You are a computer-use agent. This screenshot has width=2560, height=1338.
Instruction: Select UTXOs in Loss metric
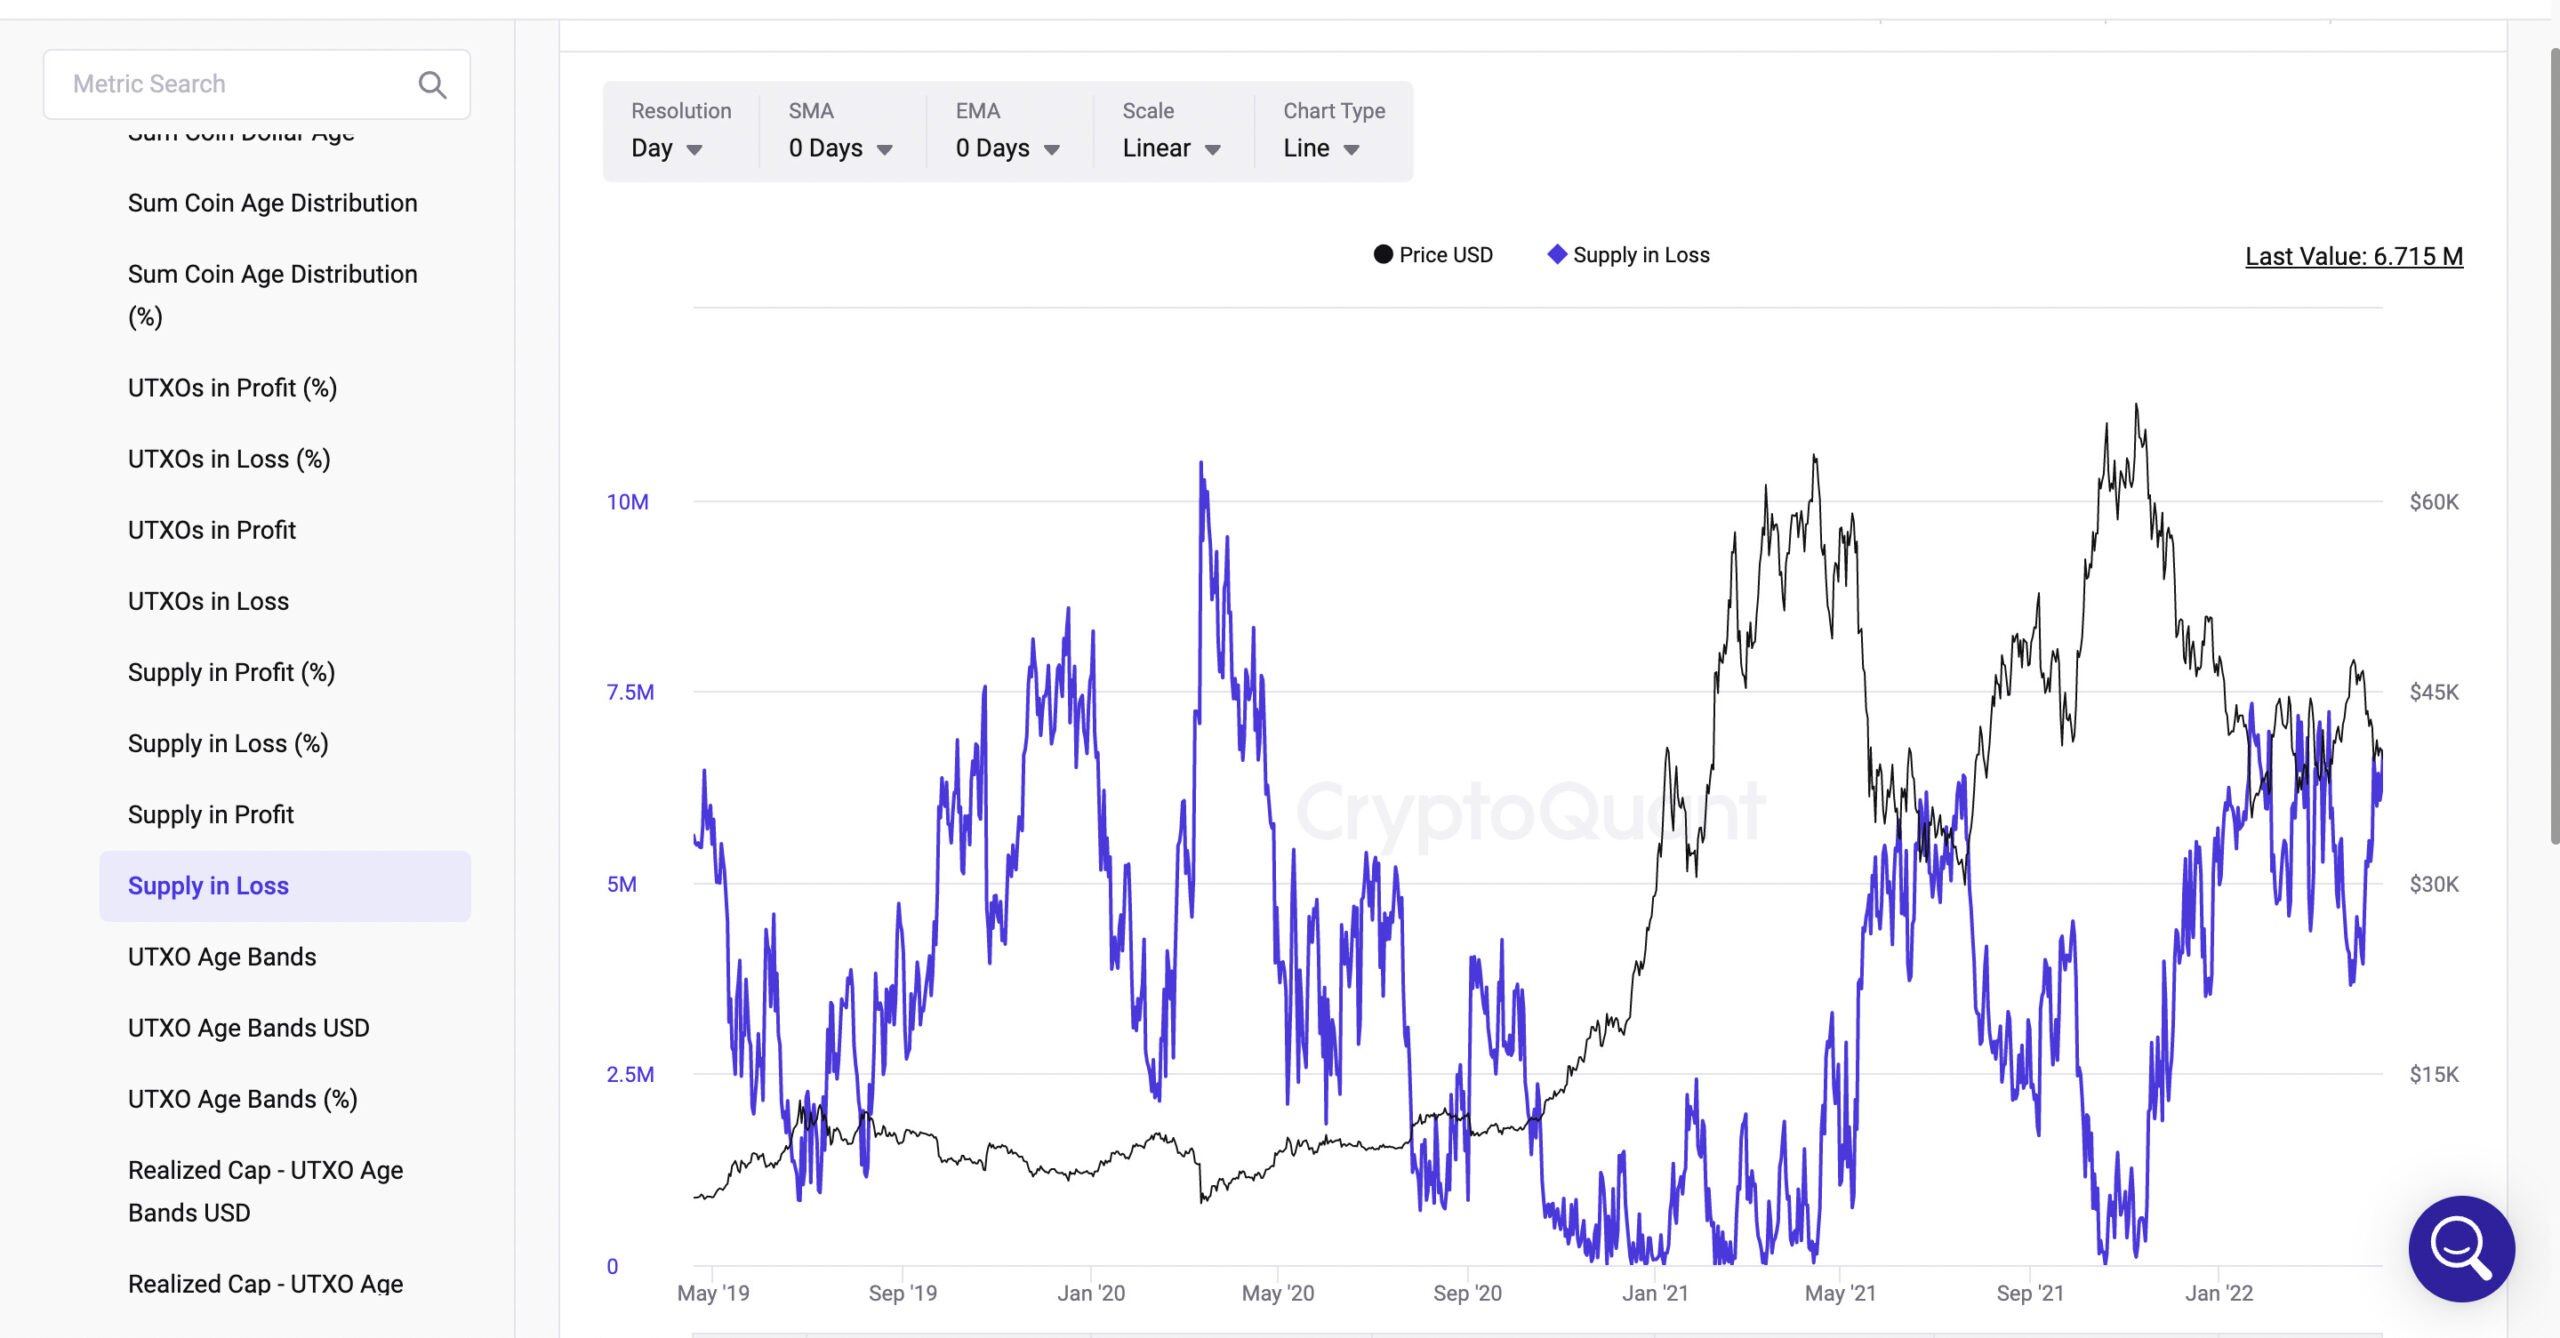coord(208,601)
